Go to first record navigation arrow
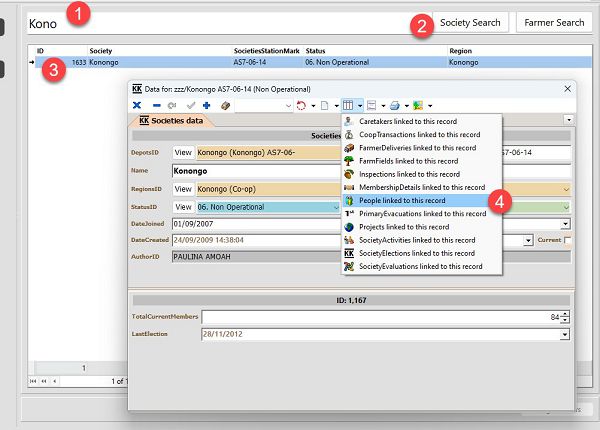Image resolution: width=600 pixels, height=430 pixels. click(x=33, y=381)
